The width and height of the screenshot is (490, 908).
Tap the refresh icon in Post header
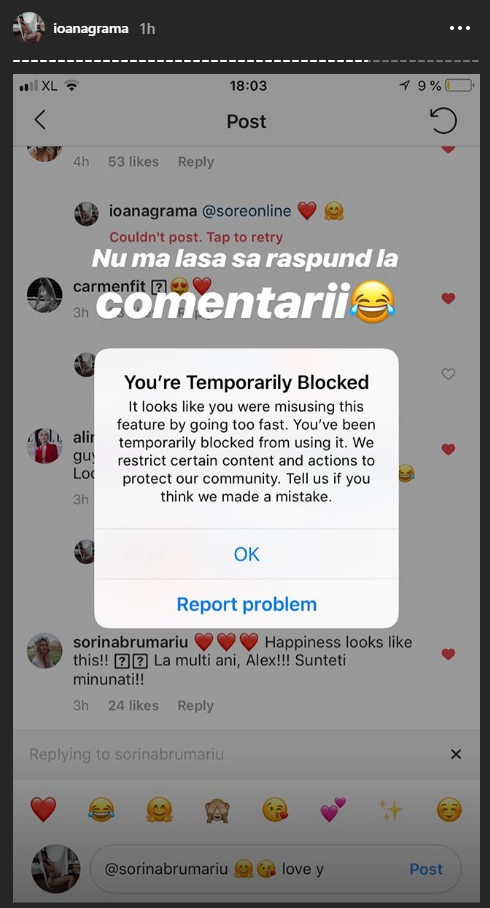(444, 121)
